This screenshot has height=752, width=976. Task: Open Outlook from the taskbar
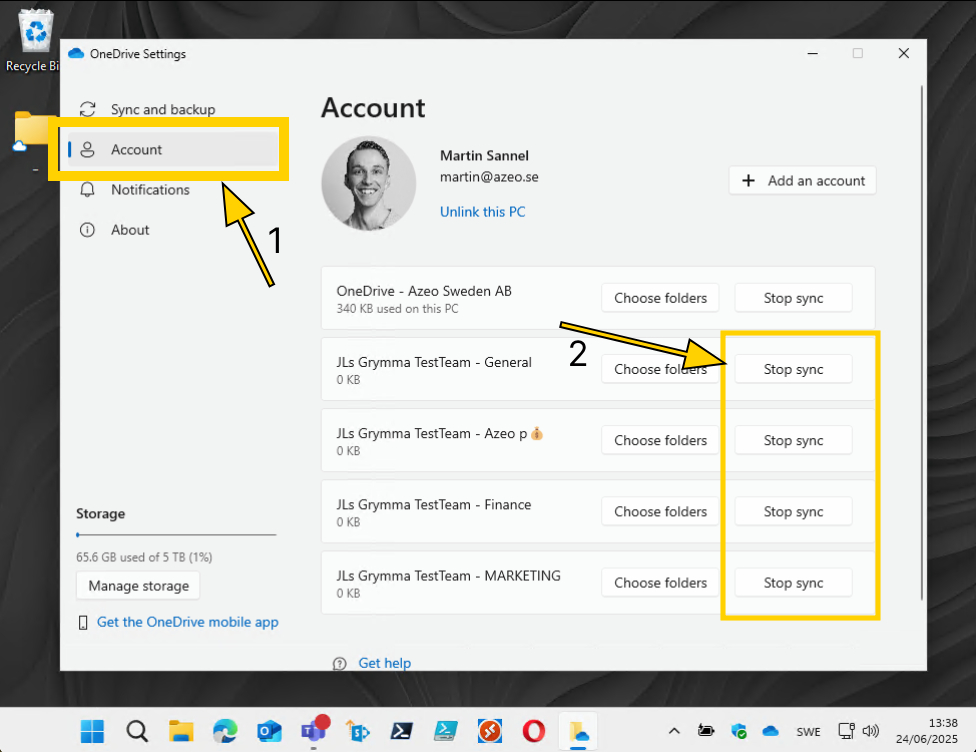[269, 731]
